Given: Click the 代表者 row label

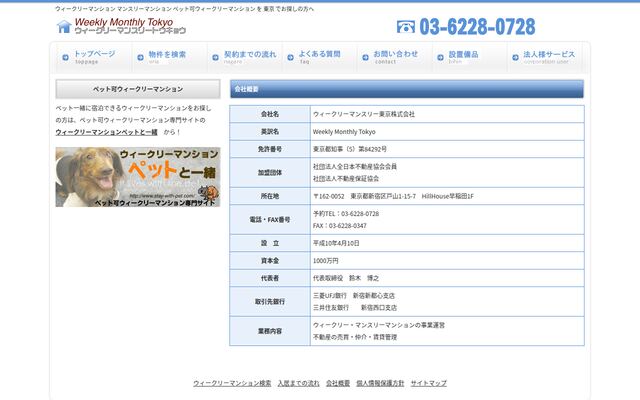Looking at the screenshot, I should coord(270,278).
